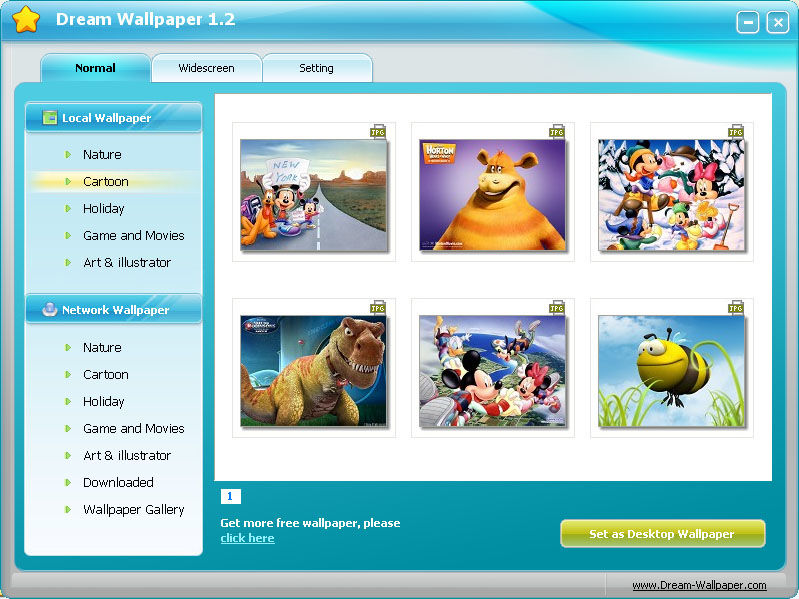
Task: Click green arrow beside Downloaded
Action: [x=68, y=482]
